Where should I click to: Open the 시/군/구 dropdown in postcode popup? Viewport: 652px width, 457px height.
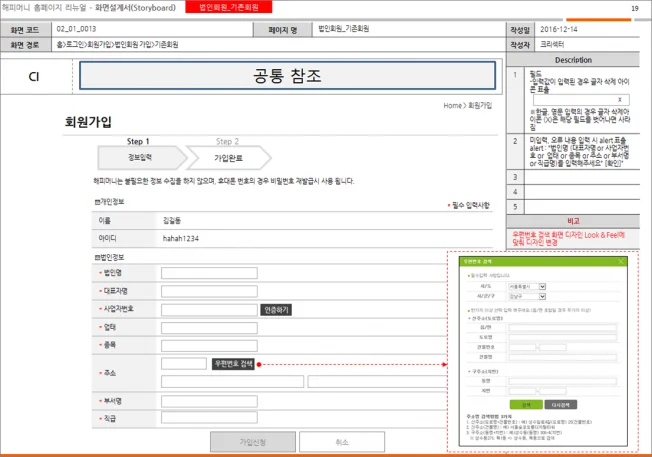pyautogui.click(x=542, y=296)
